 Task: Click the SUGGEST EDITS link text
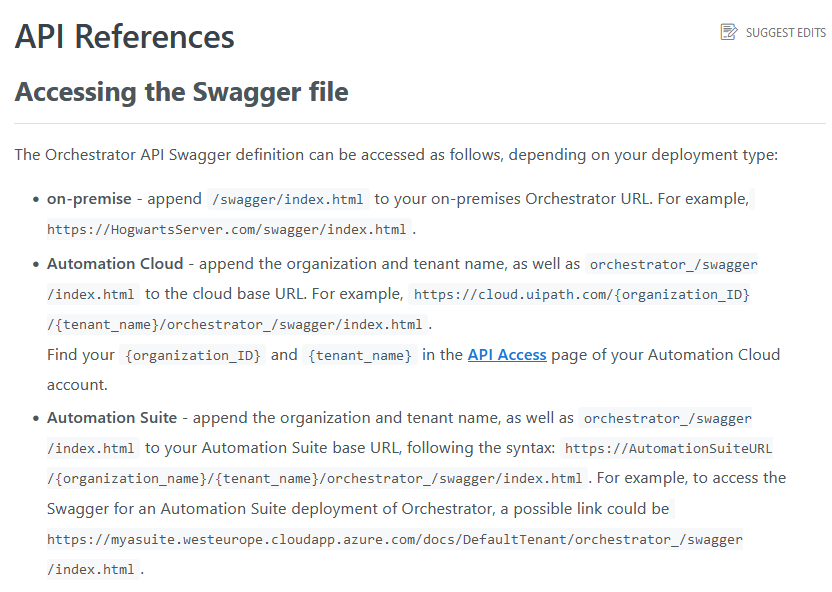click(785, 33)
